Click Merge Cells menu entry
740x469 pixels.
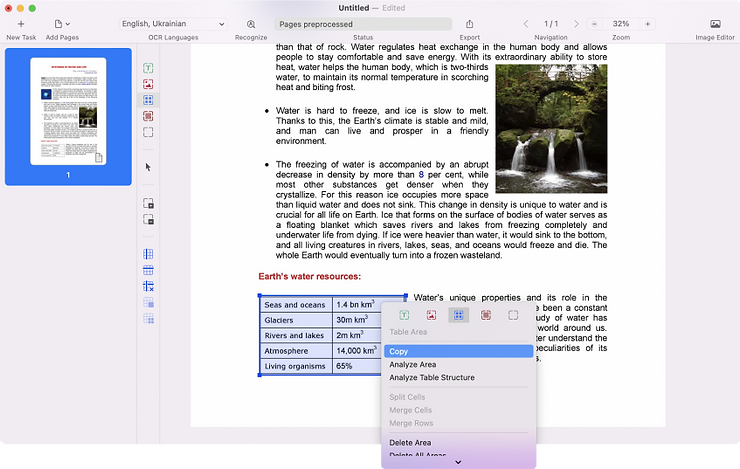pos(458,410)
